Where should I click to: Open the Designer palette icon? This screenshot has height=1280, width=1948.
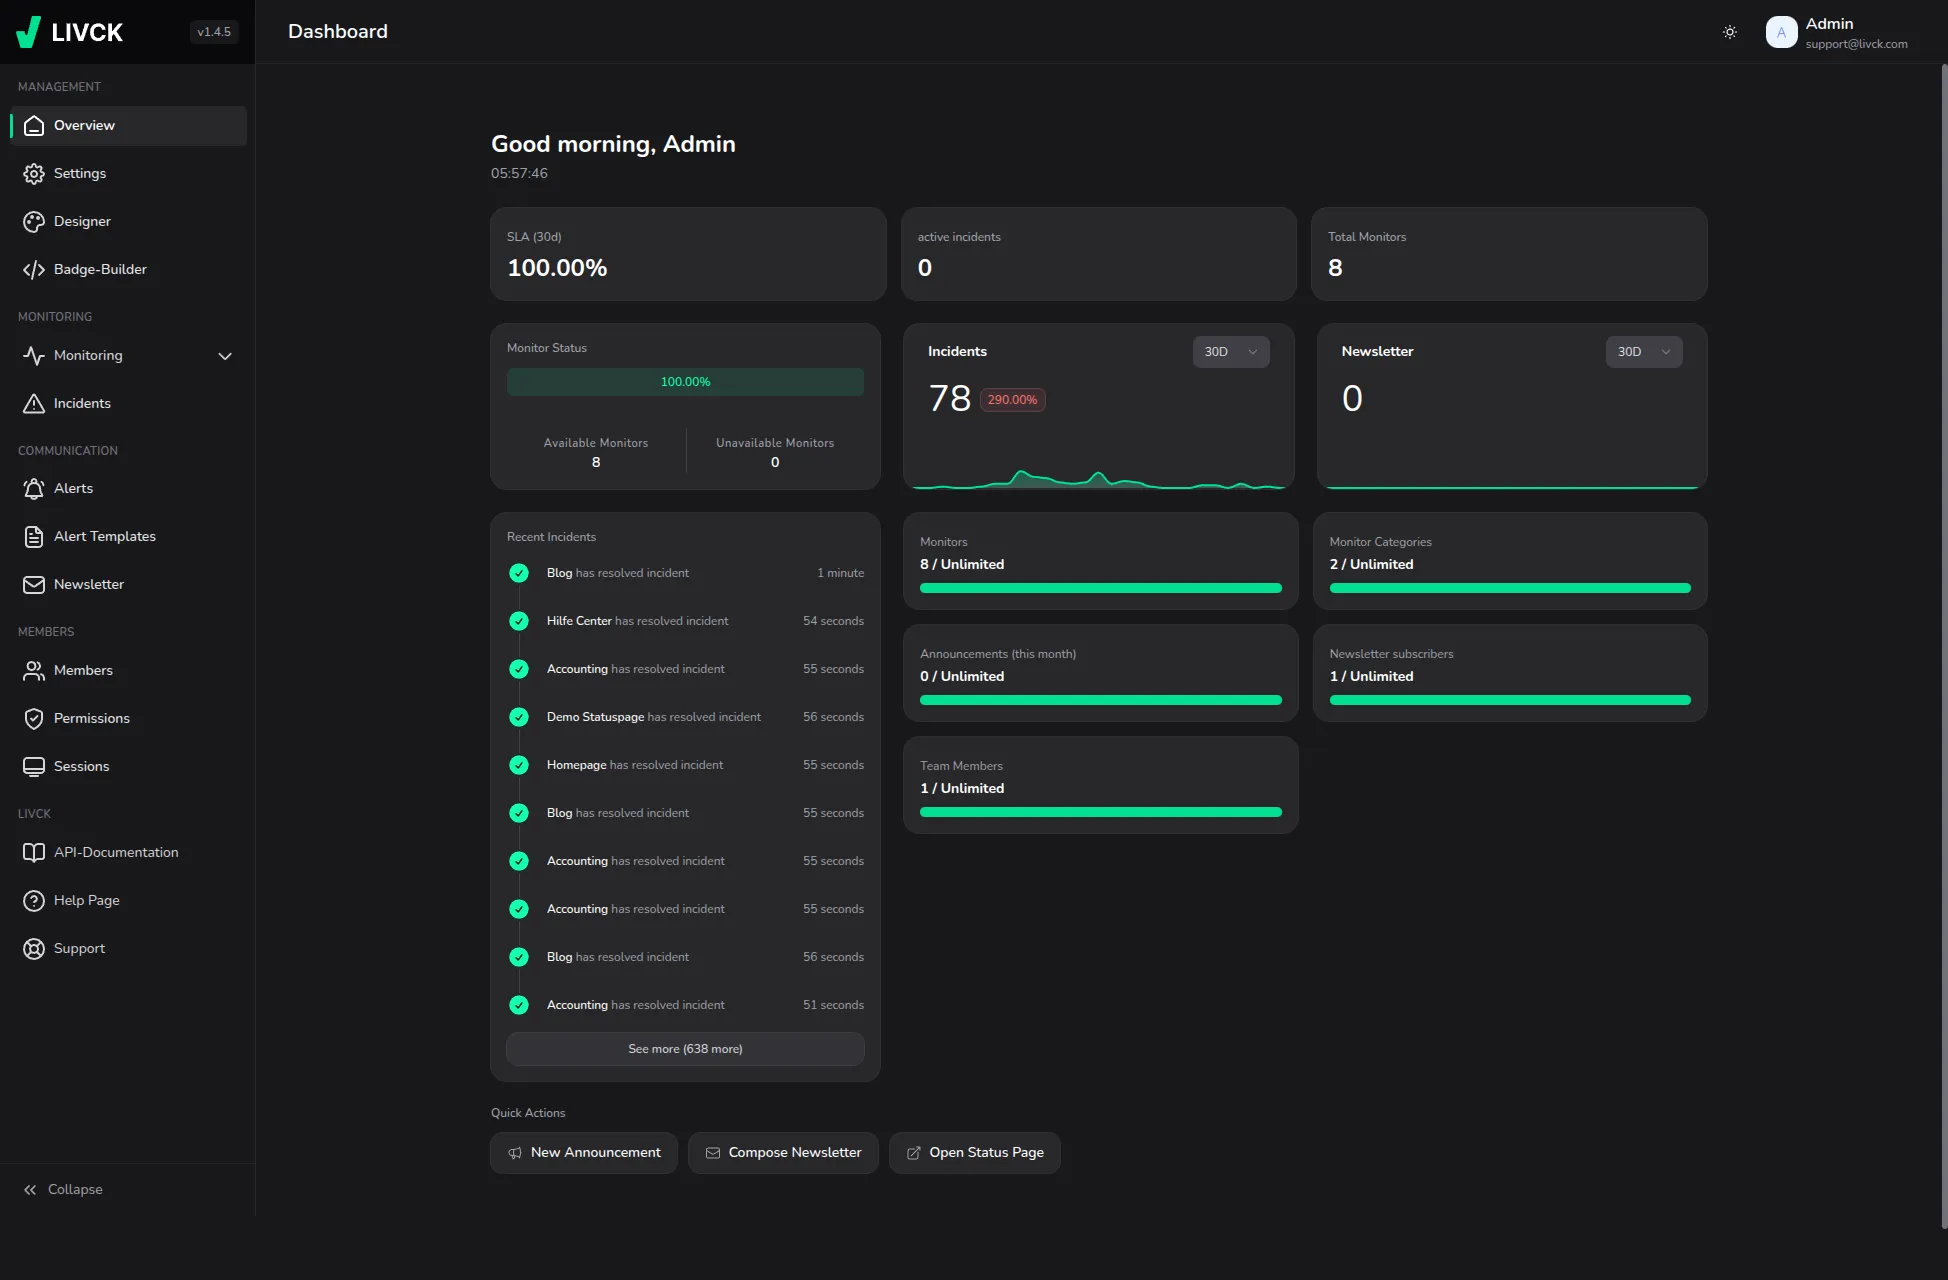point(34,222)
